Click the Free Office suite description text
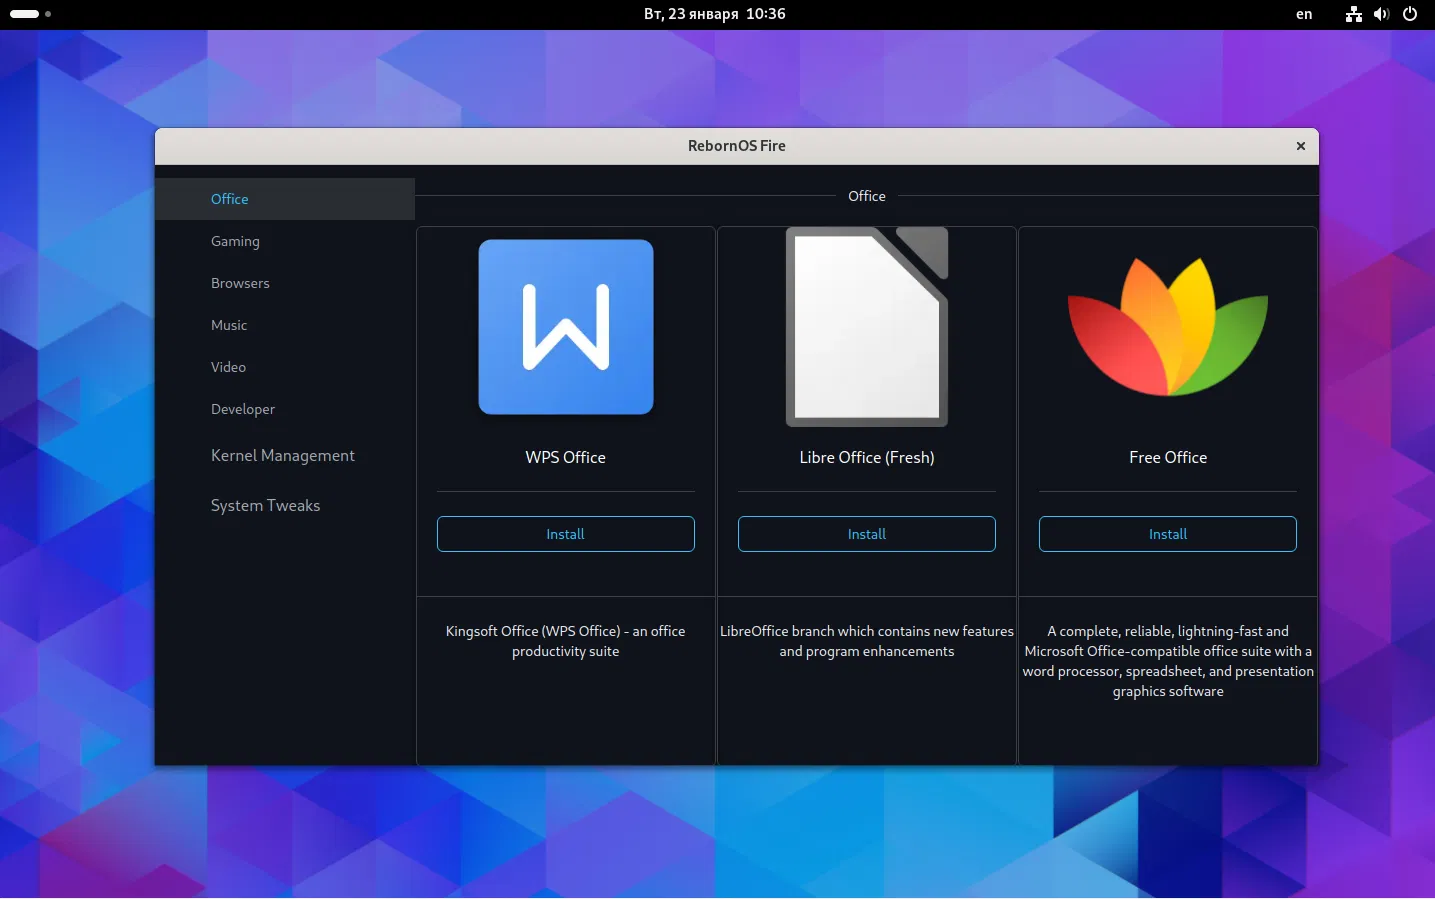 [1168, 661]
